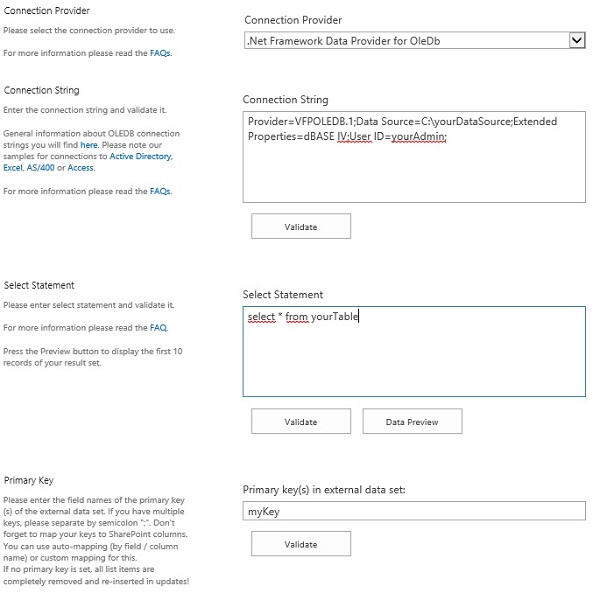This screenshot has height=593, width=600.
Task: Validate the select statement
Action: [301, 422]
